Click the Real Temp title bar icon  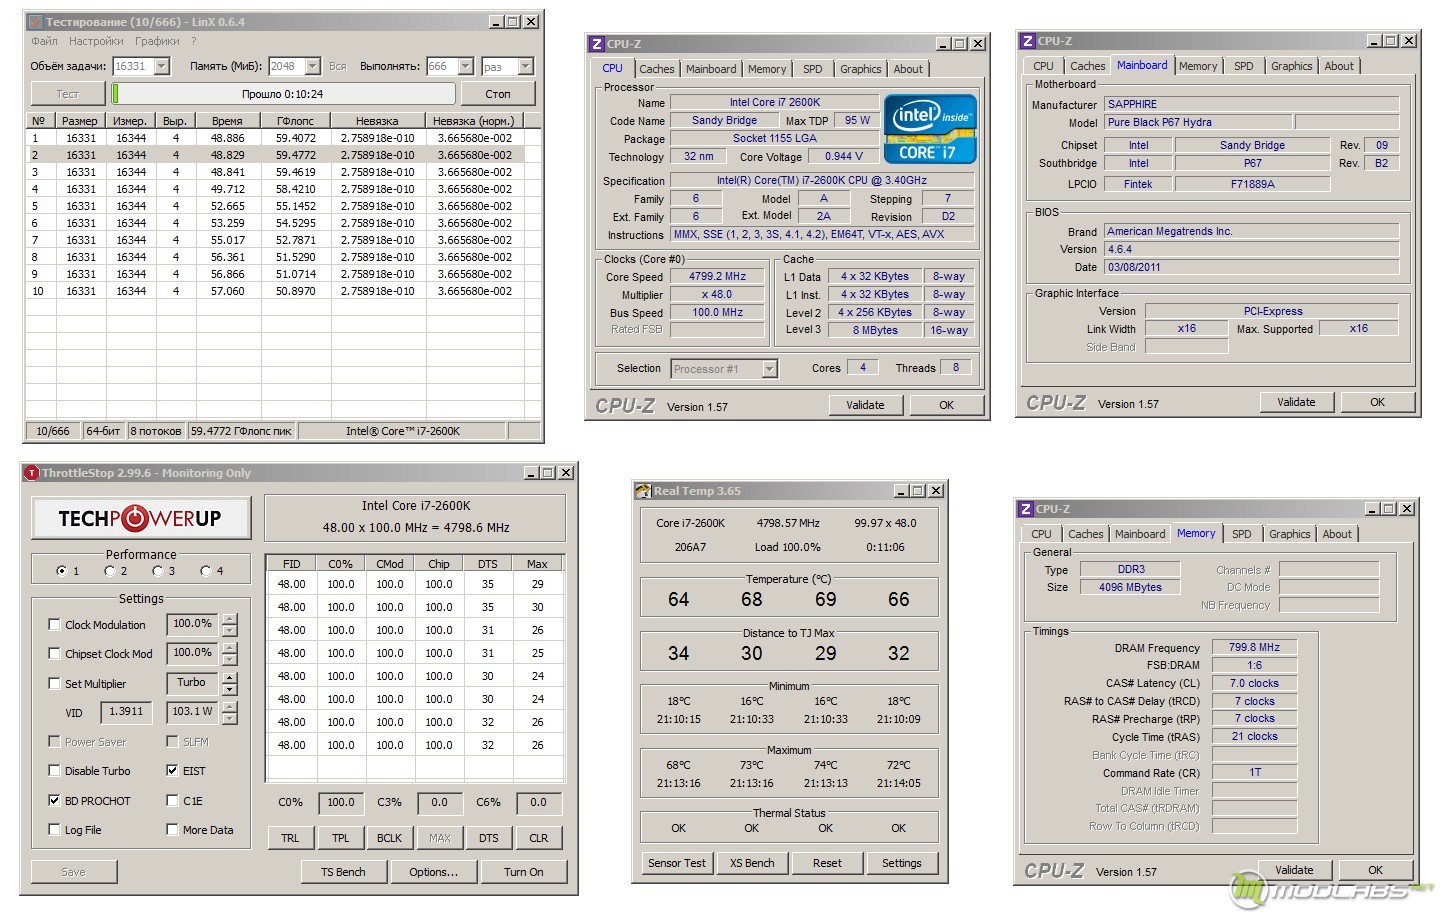(x=644, y=491)
